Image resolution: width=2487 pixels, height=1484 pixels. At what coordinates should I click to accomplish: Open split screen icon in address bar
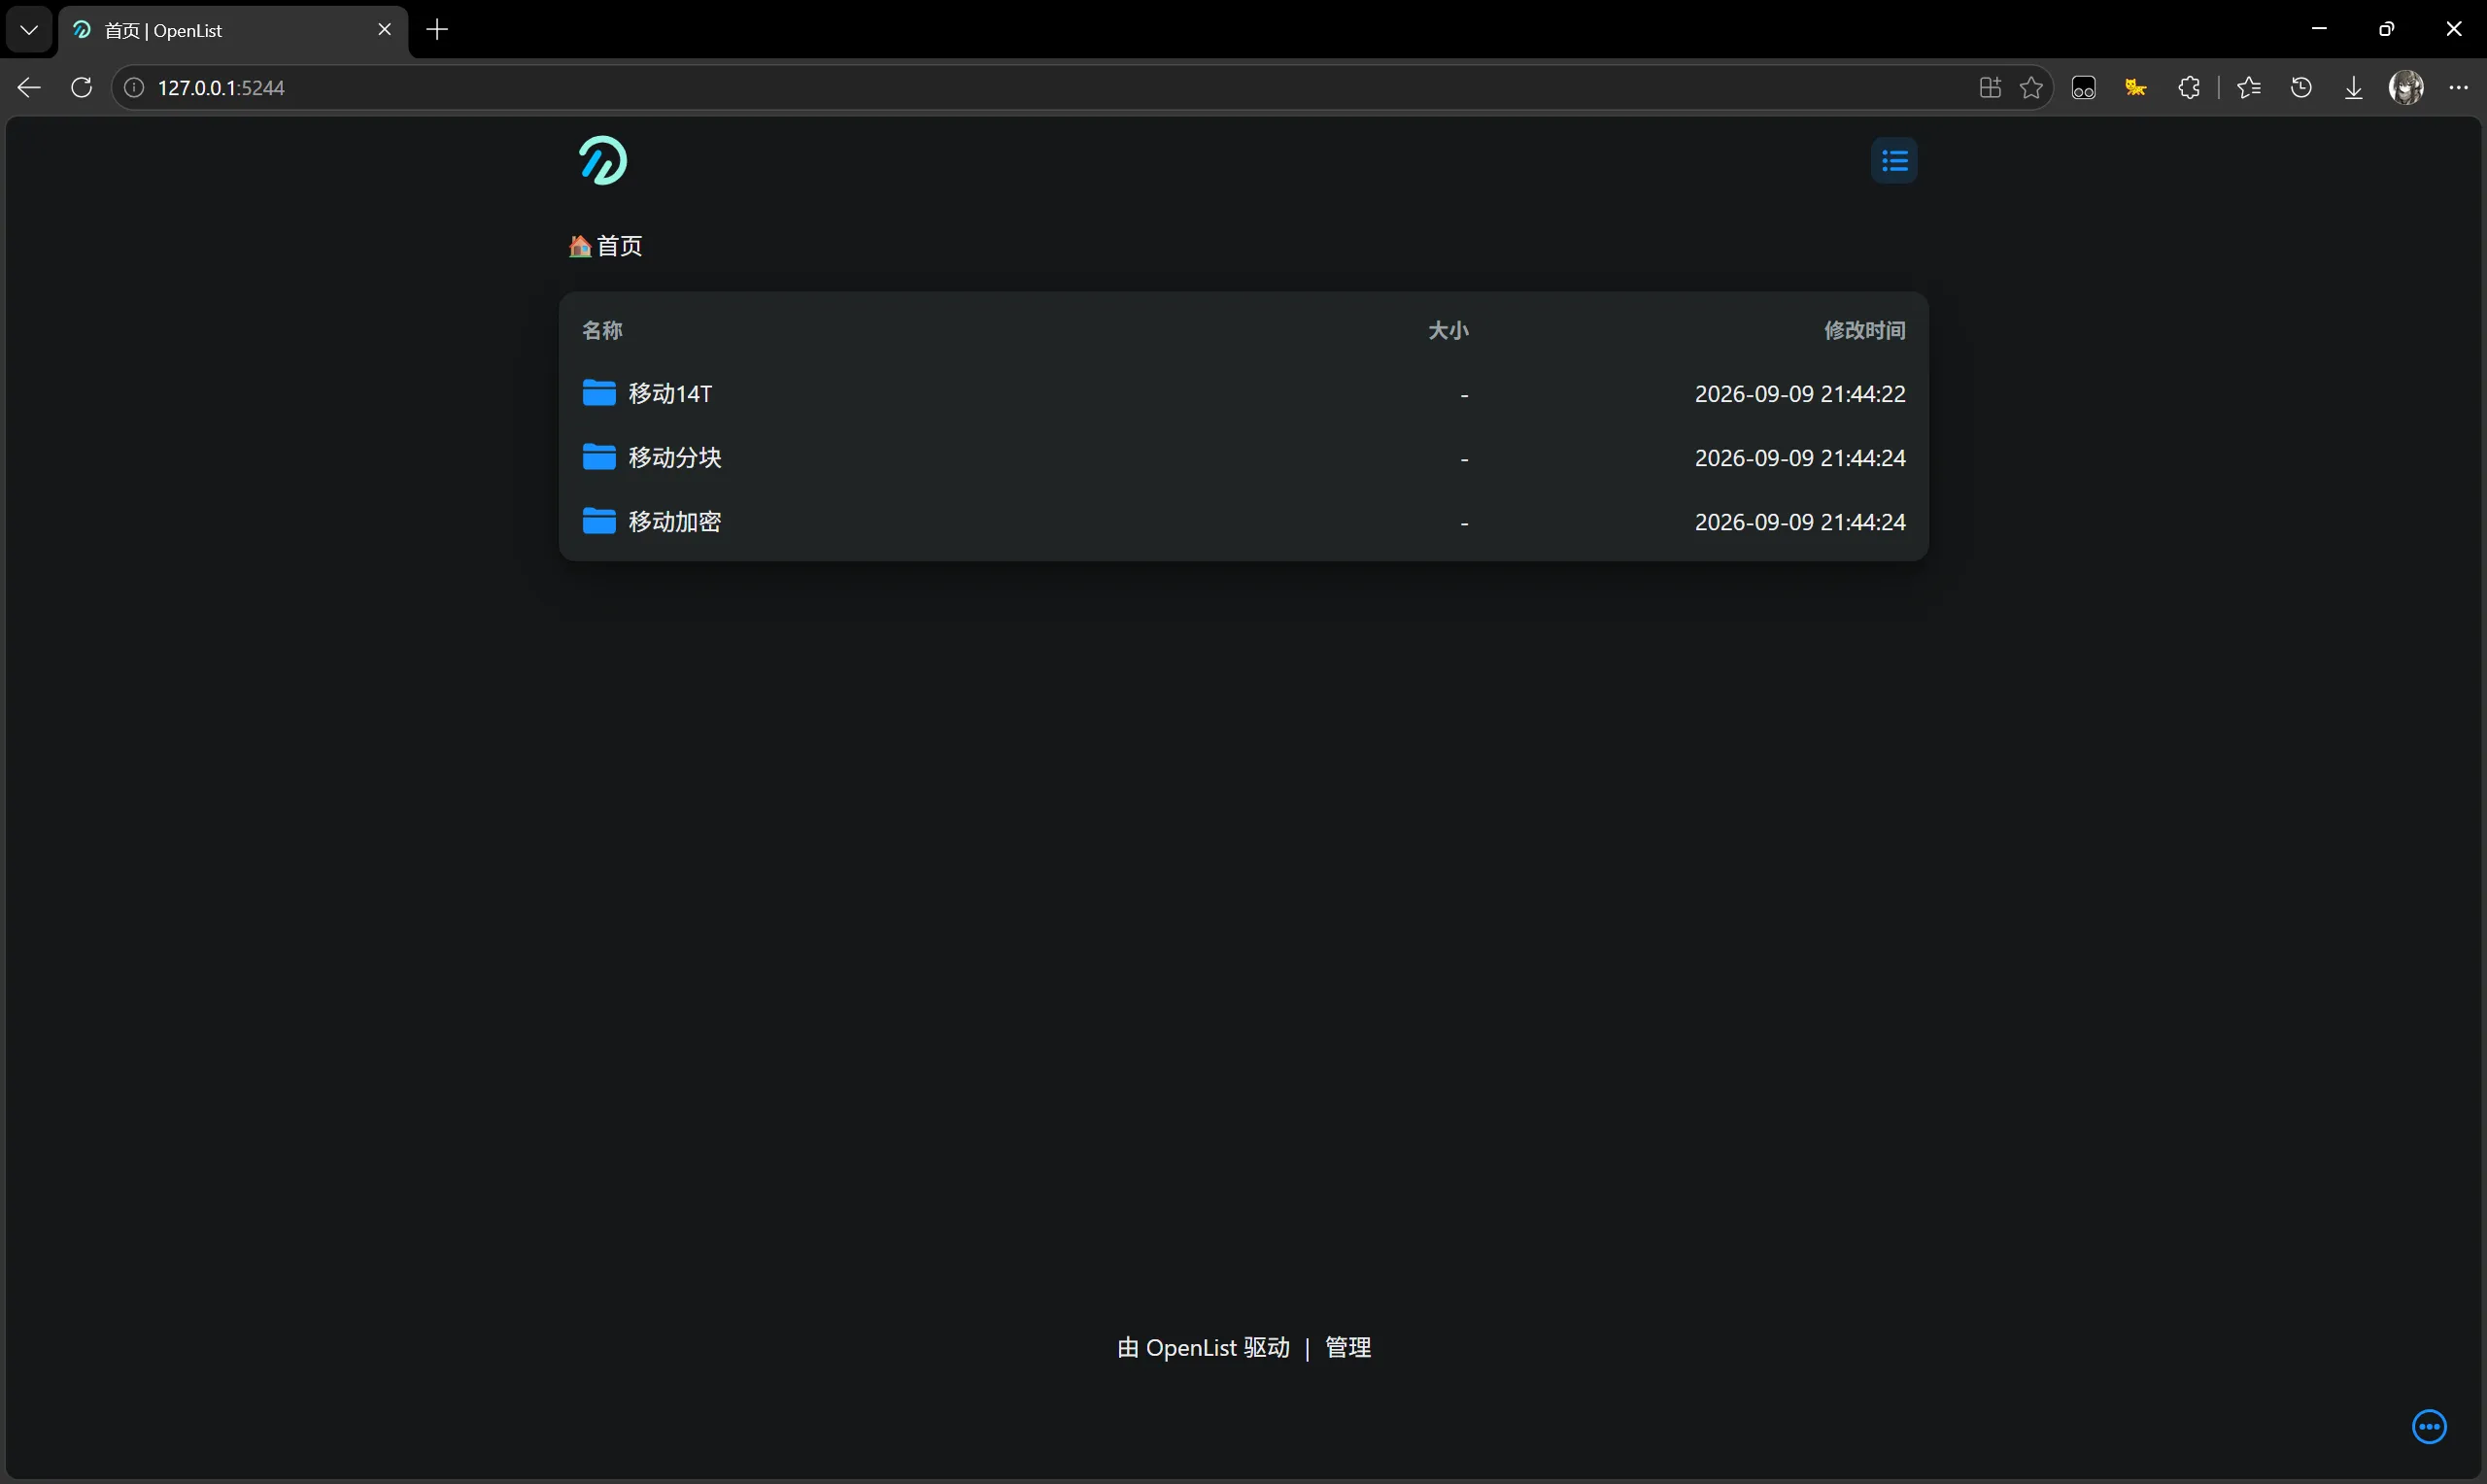pos(1990,88)
